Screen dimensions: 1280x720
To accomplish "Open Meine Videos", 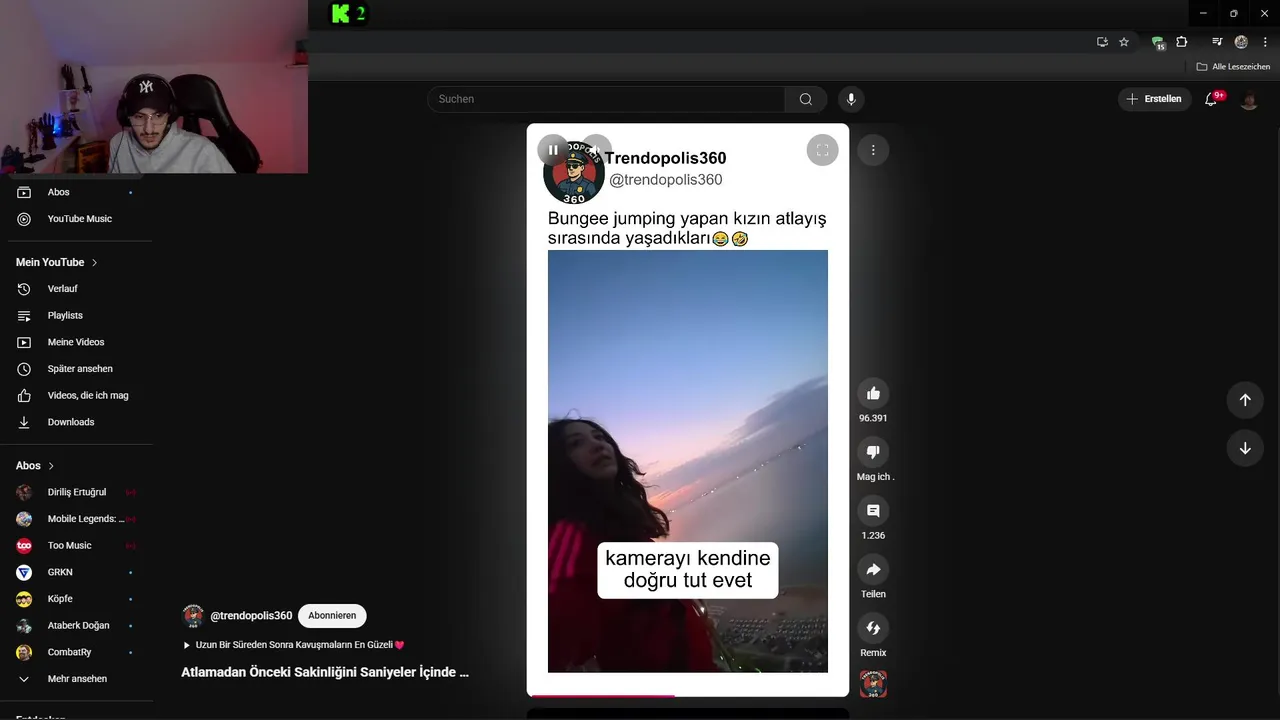I will coord(76,342).
